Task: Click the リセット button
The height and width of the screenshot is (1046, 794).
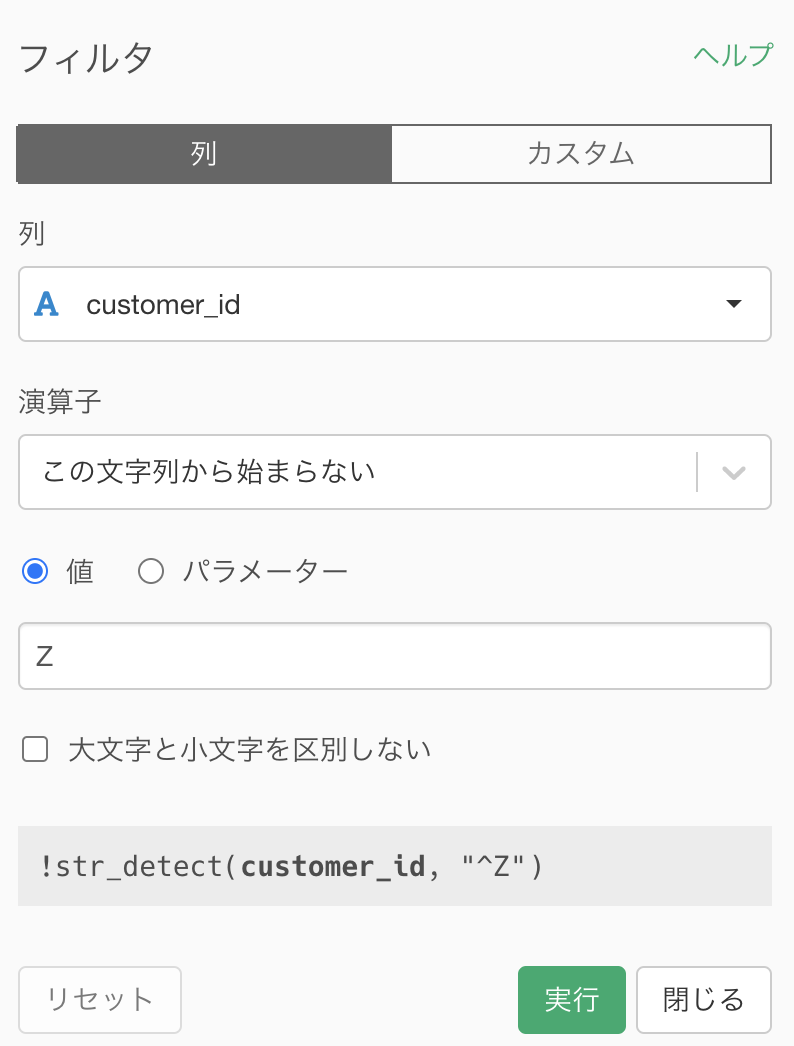Action: click(x=99, y=1000)
